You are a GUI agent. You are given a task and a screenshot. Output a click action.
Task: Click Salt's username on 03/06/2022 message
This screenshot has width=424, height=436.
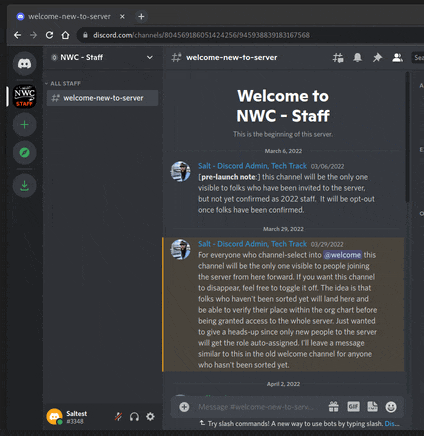252,166
